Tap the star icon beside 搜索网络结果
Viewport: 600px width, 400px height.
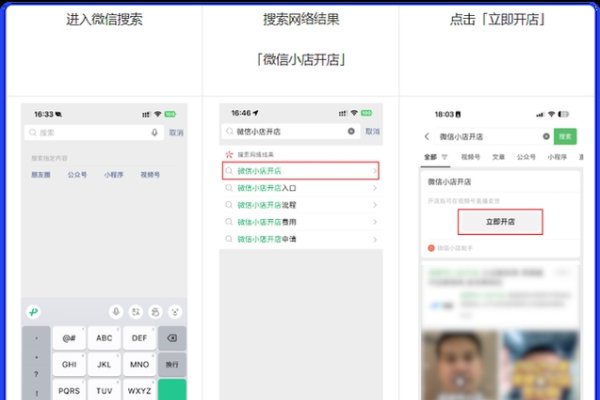229,154
